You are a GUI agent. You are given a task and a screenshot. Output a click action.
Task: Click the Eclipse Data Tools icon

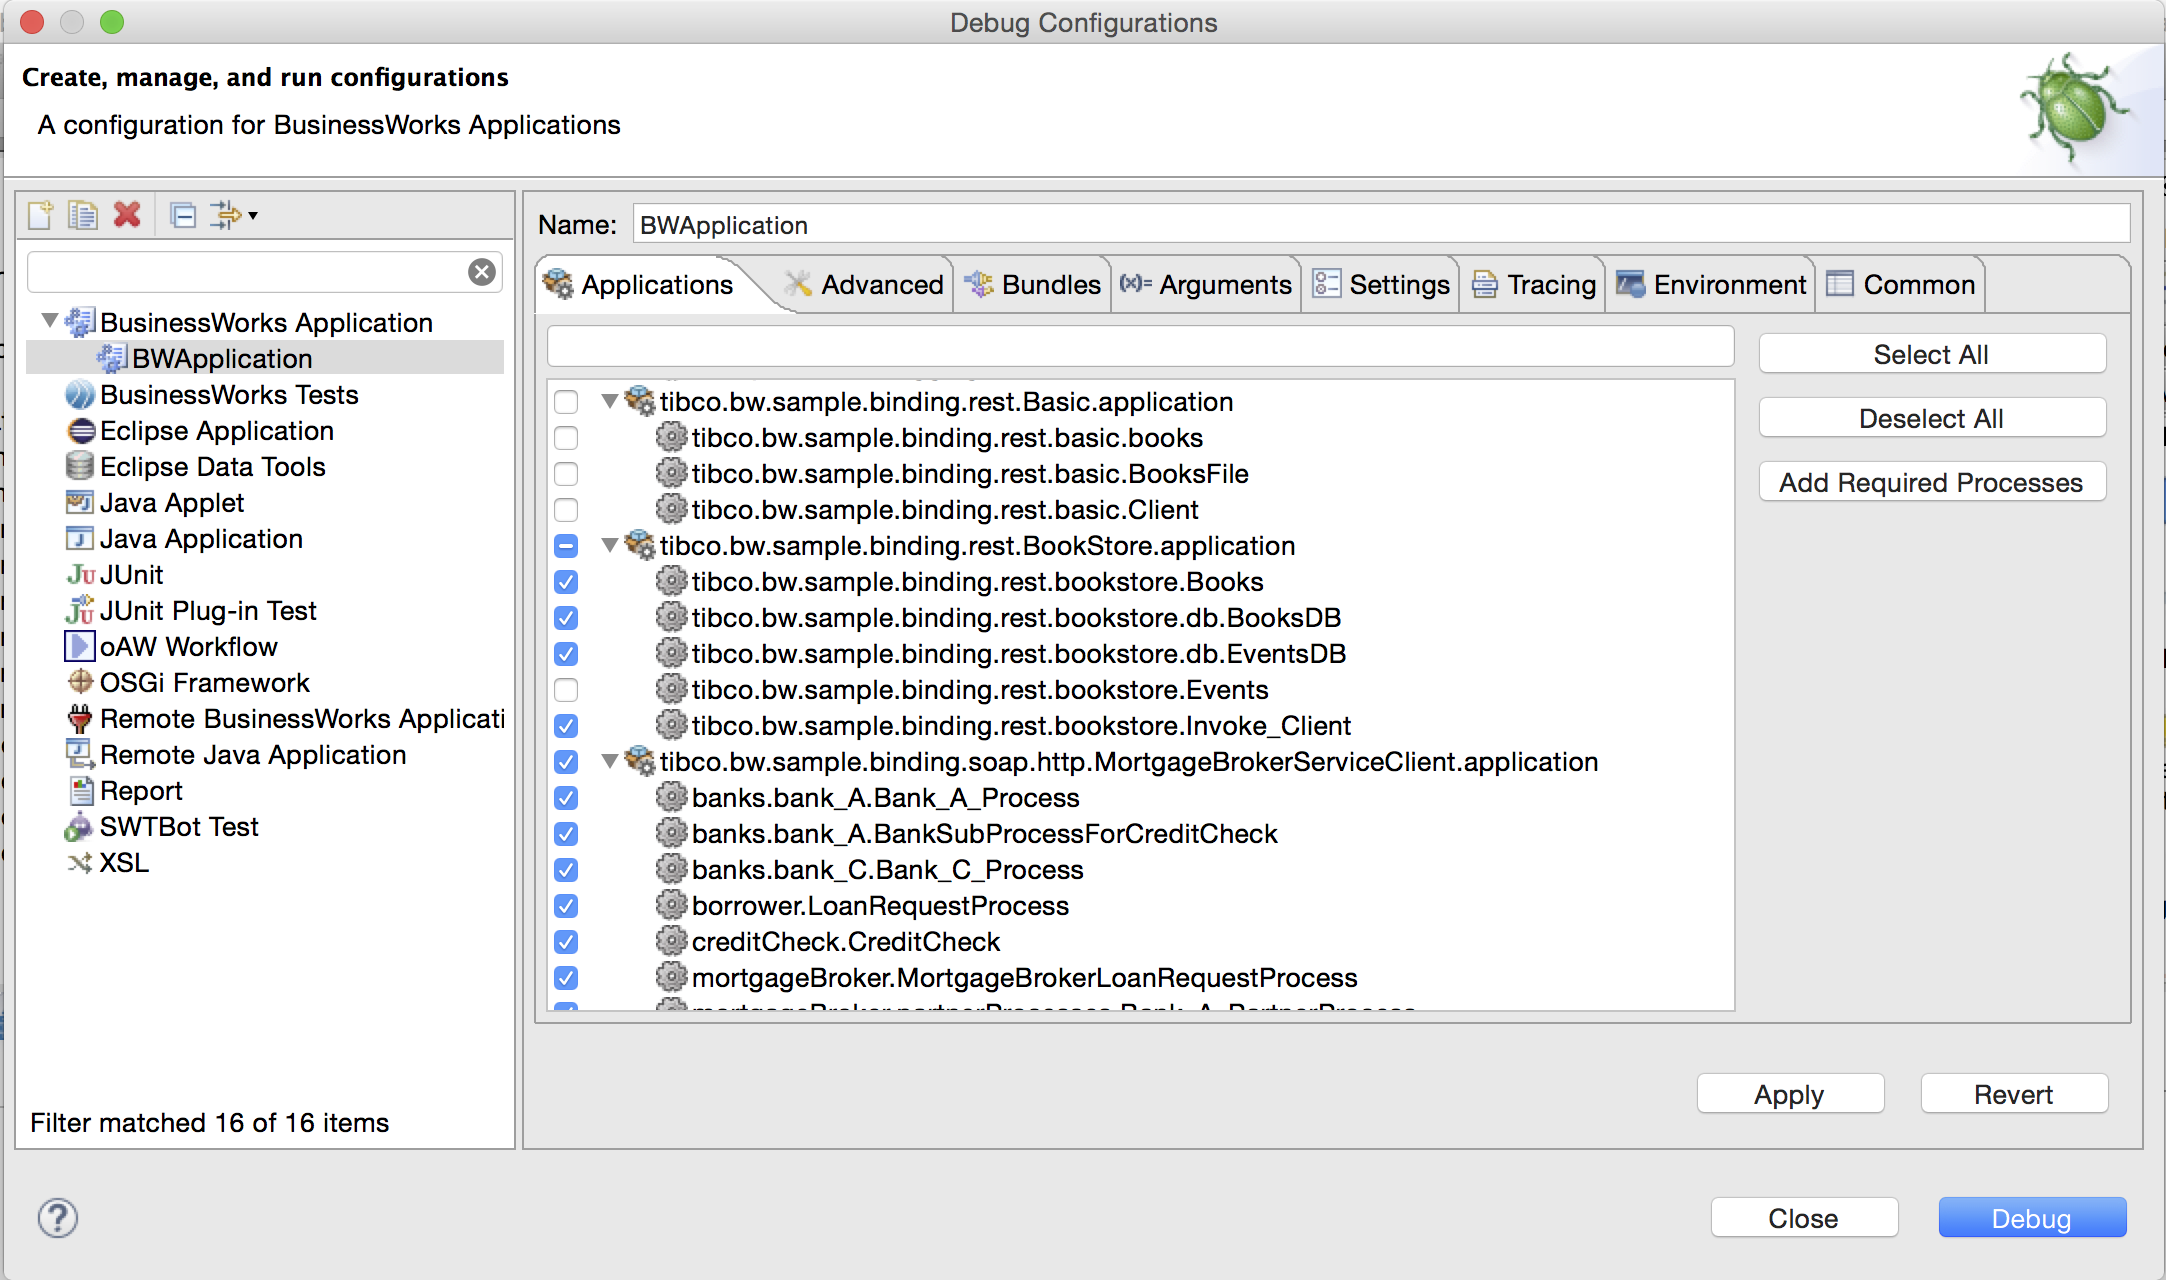80,467
